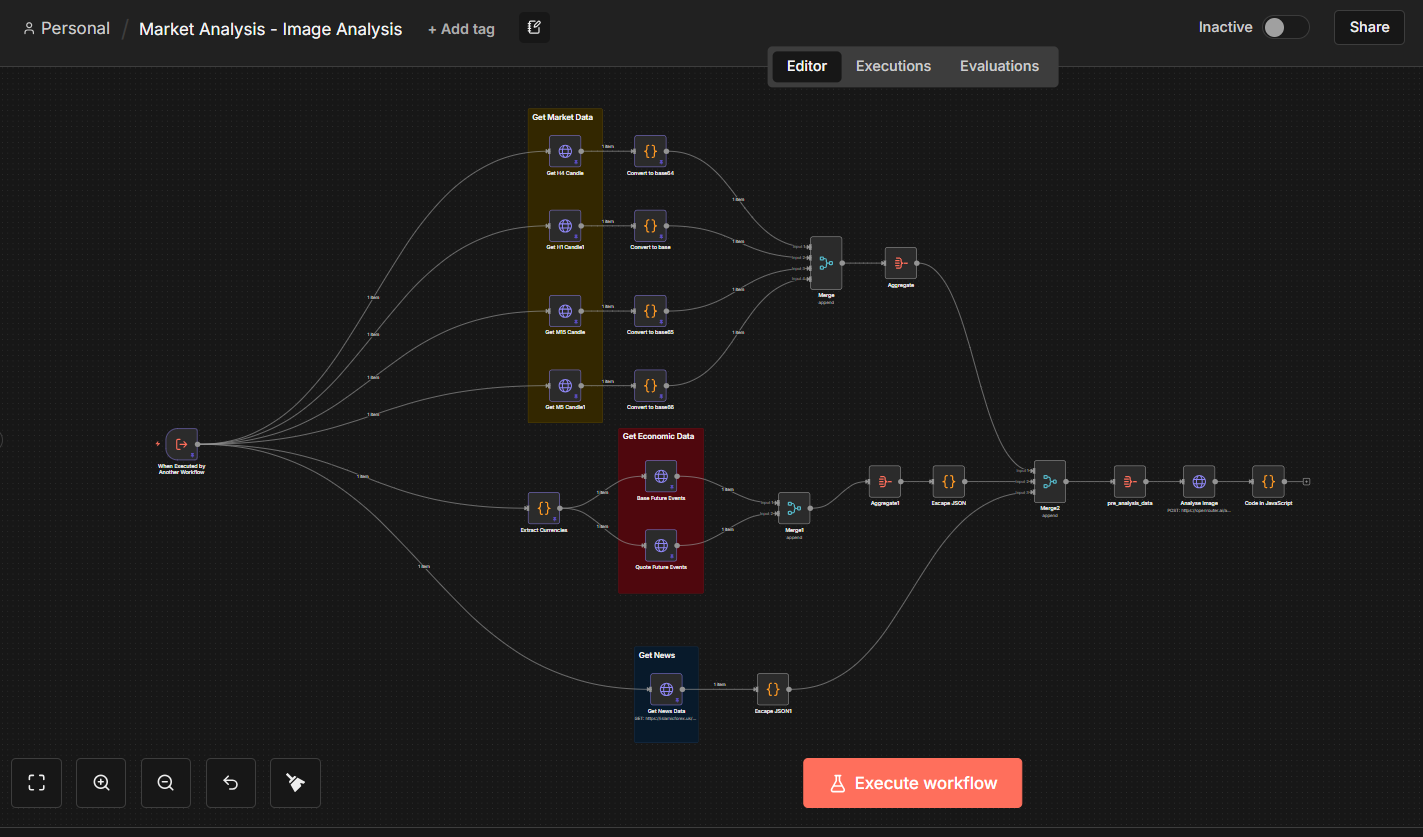This screenshot has height=837, width=1423.
Task: Zoom to fit the workflow on screen
Action: point(36,783)
